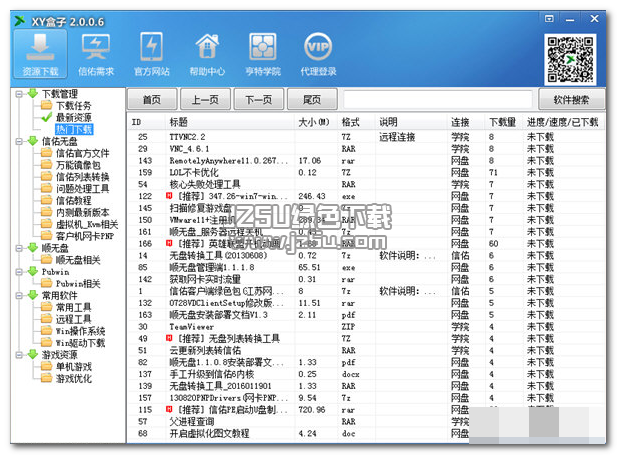
Task: Click the red 推荐 badge on 无盘列表转换工具
Action: 170,338
